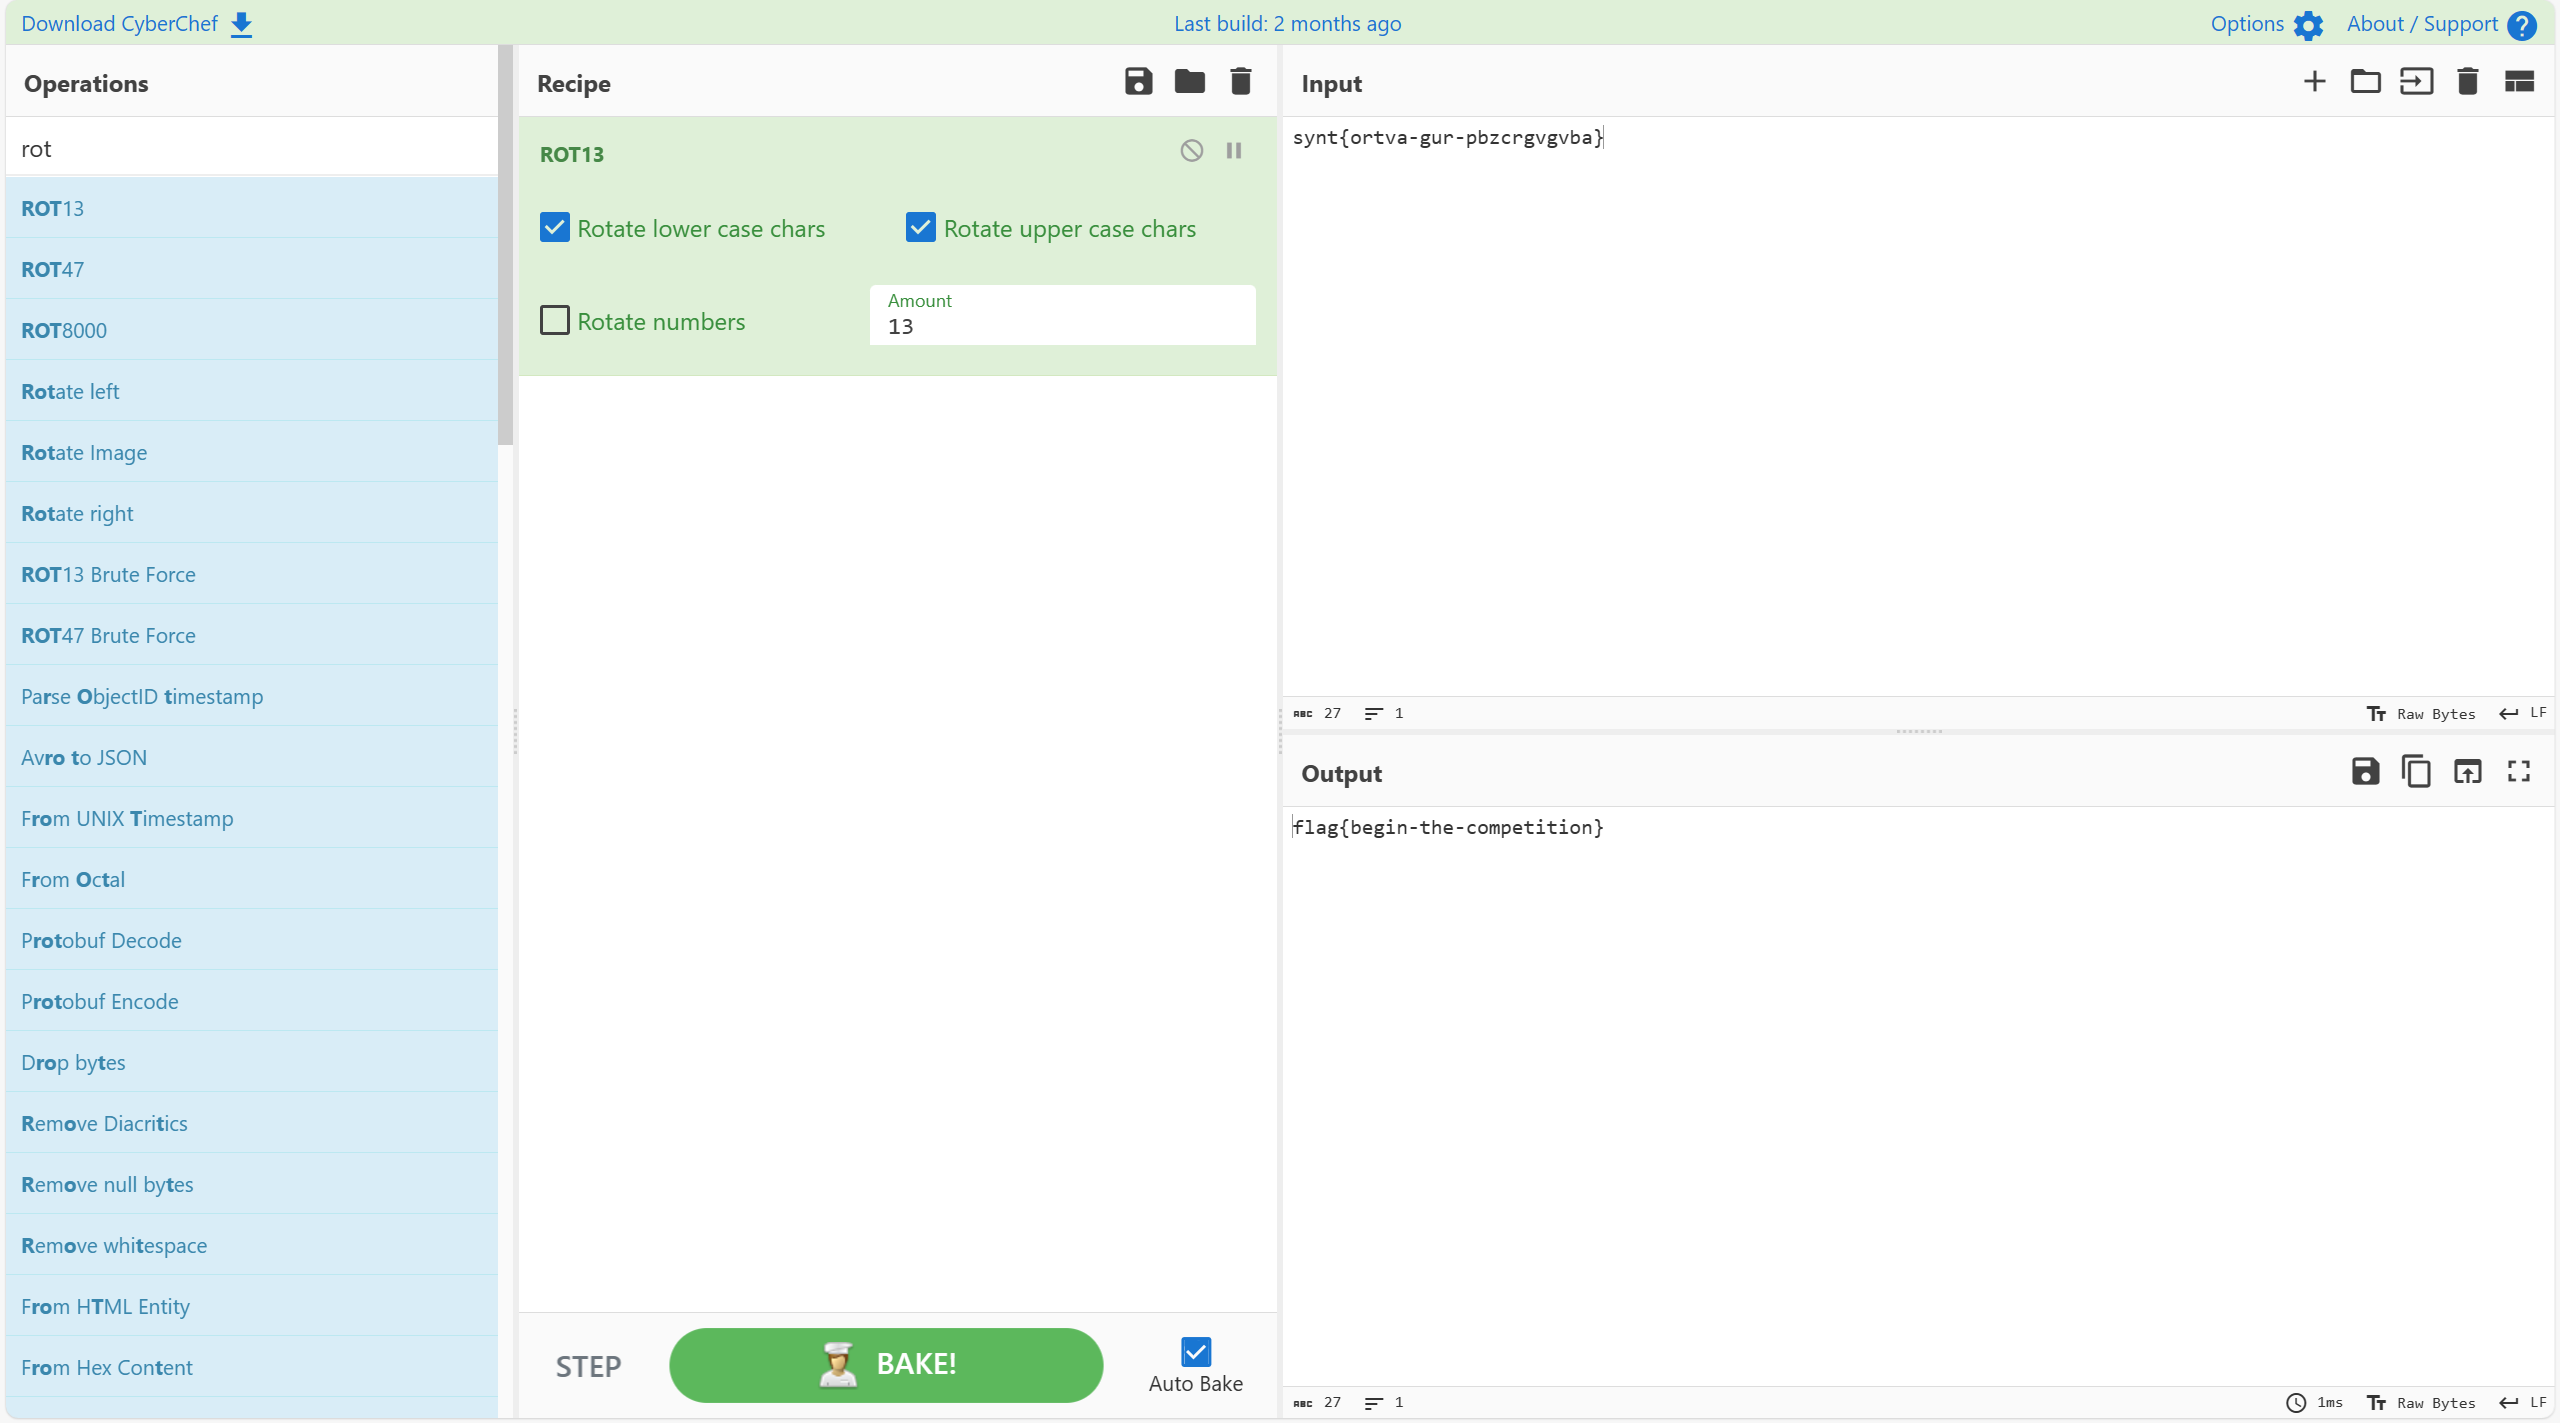Select Remove null bytes operation

tap(251, 1185)
